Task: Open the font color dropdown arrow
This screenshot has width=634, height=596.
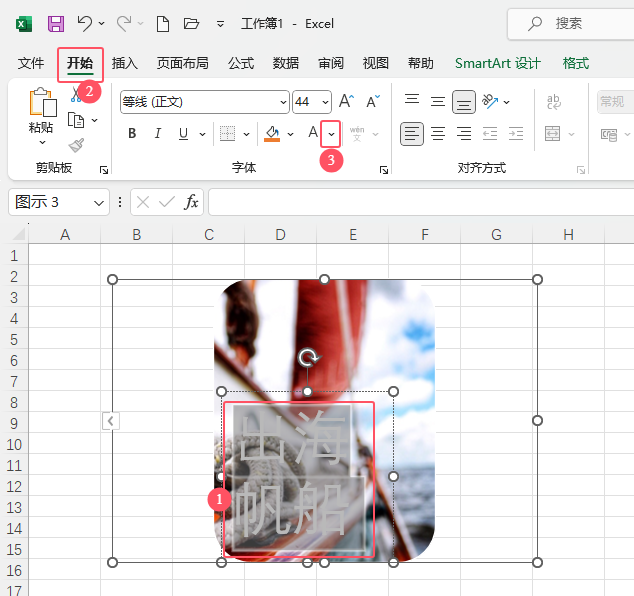Action: [331, 134]
